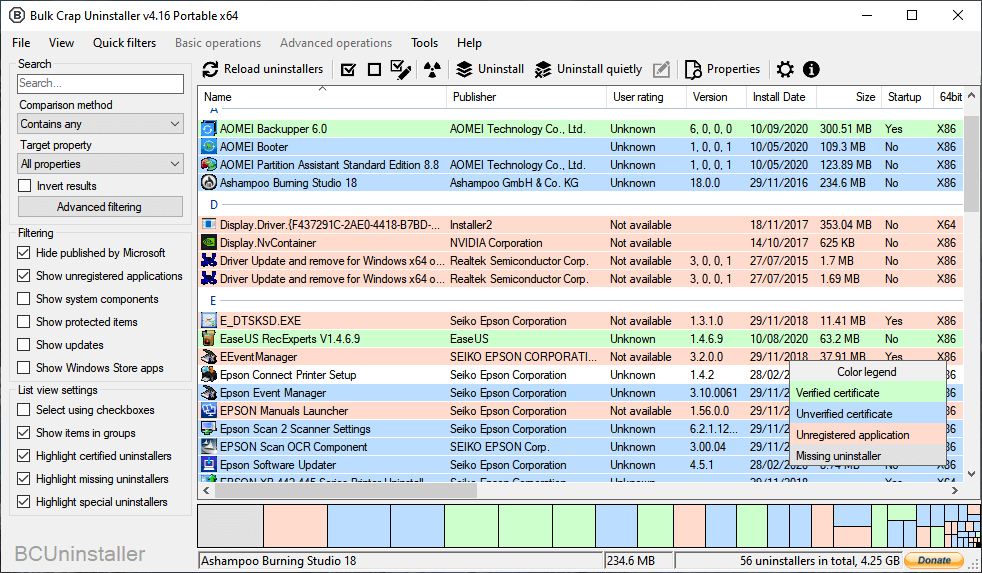Open settings via the gear icon

pyautogui.click(x=785, y=70)
